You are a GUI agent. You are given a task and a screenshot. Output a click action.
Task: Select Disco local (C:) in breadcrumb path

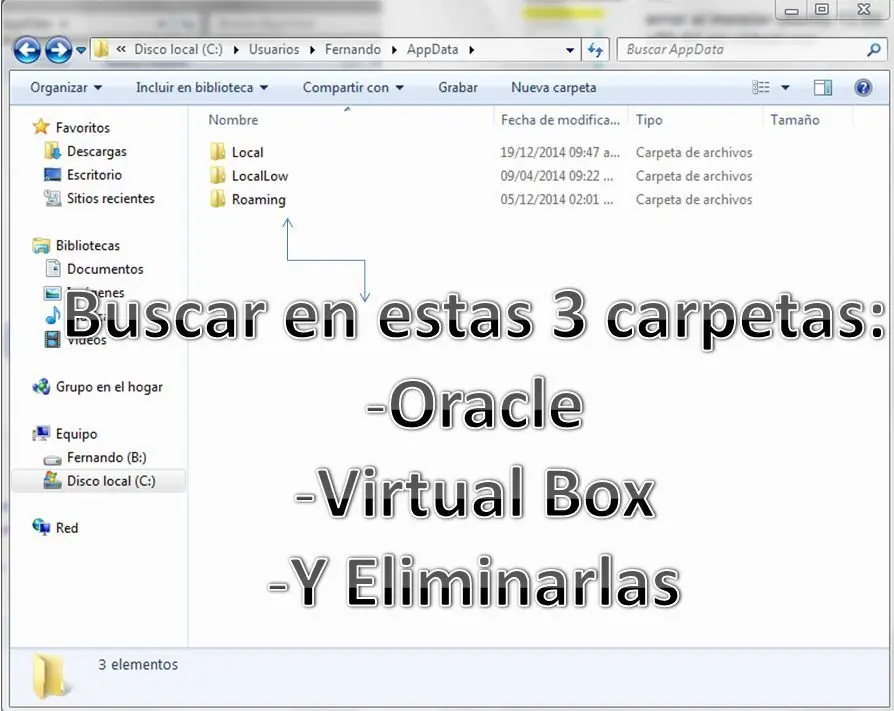178,50
